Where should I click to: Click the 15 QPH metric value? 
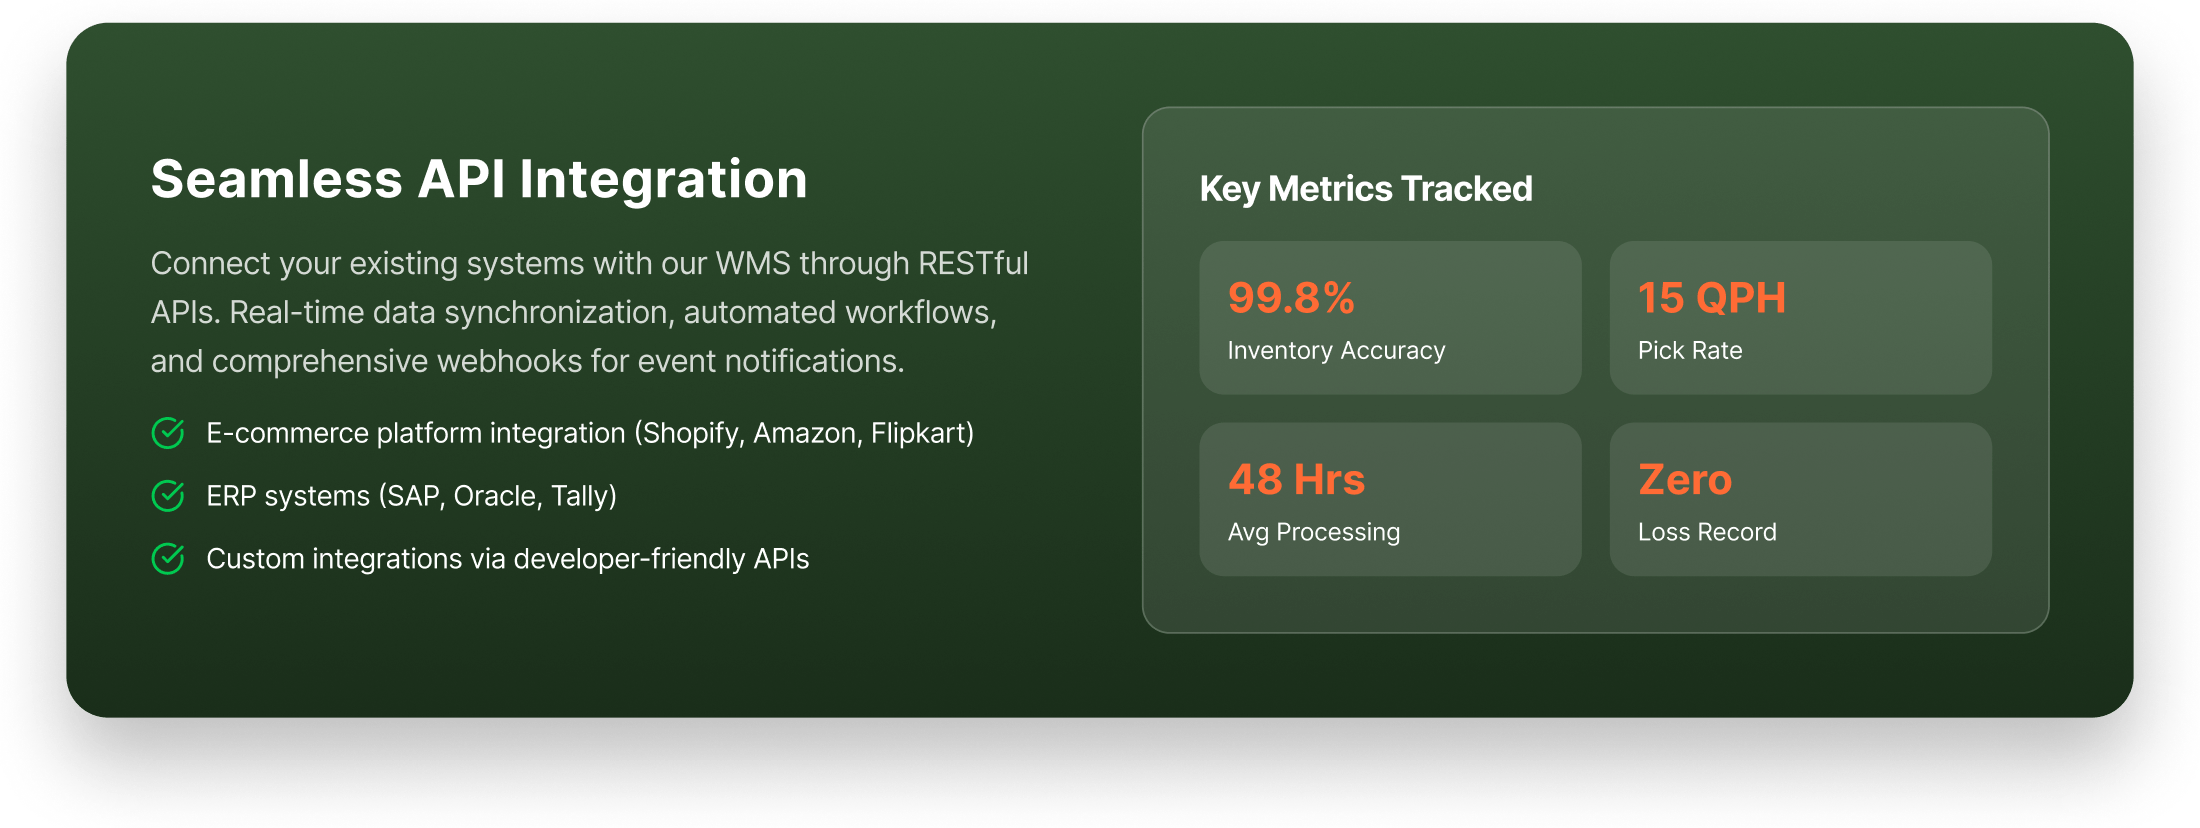point(1711,298)
